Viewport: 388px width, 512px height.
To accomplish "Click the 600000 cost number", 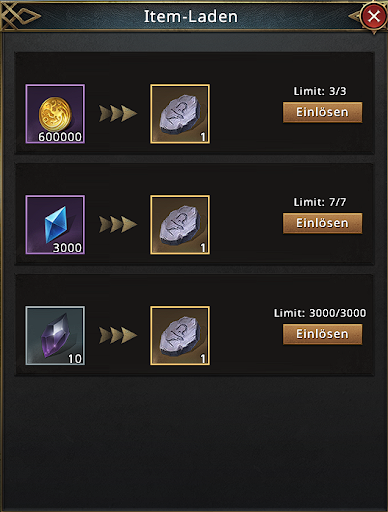I will (60, 137).
